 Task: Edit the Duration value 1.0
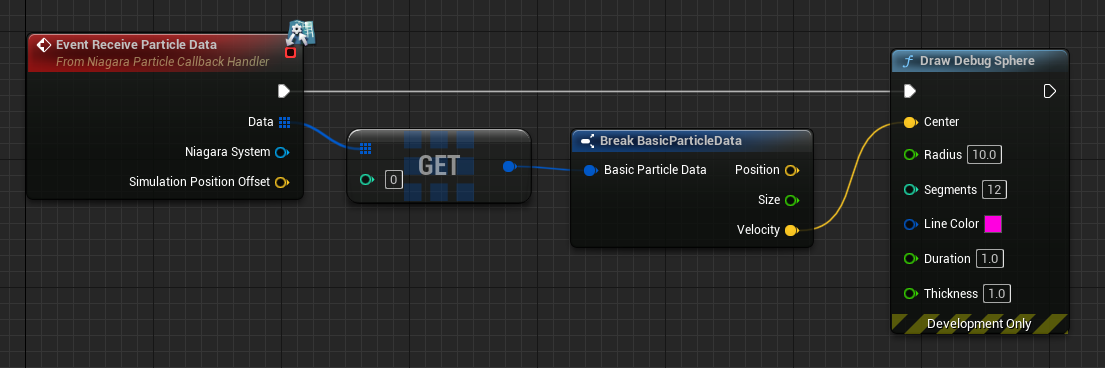[990, 259]
